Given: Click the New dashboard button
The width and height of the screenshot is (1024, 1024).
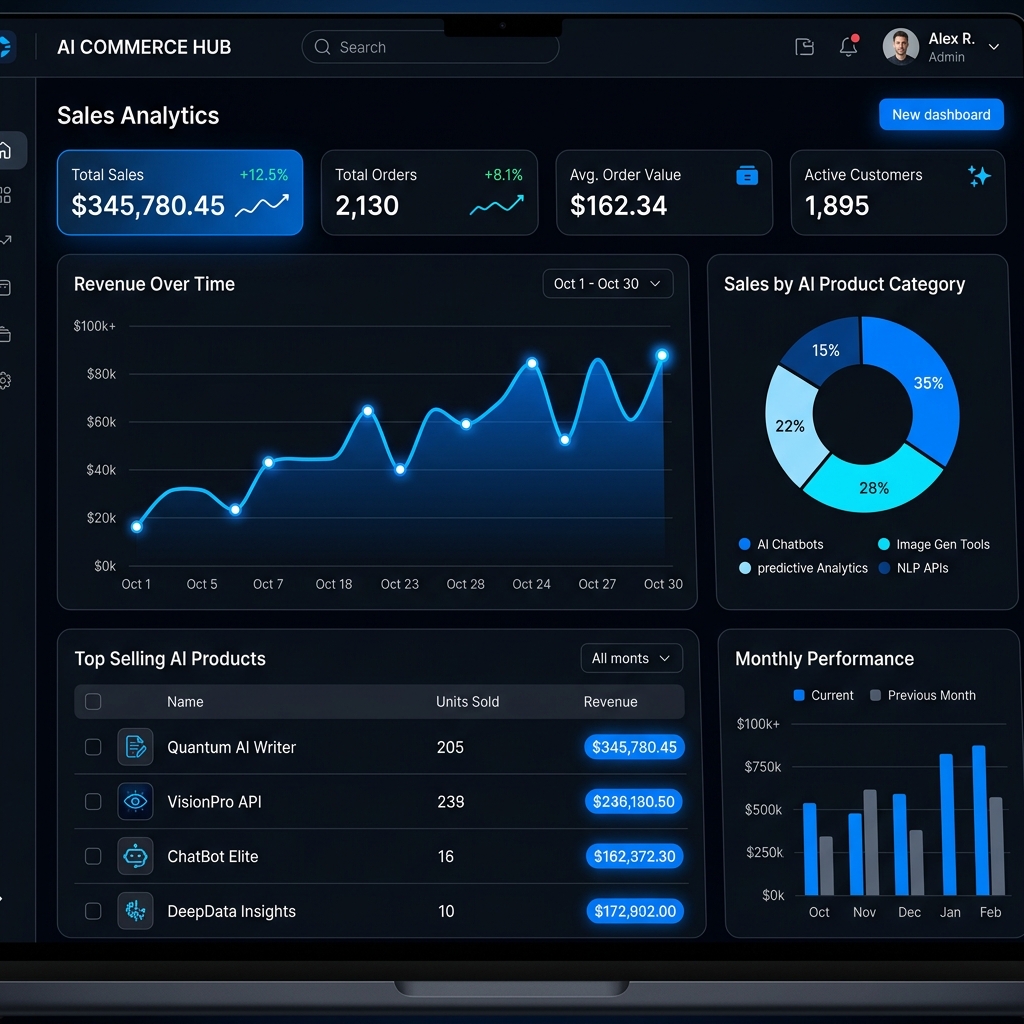Looking at the screenshot, I should pos(940,114).
